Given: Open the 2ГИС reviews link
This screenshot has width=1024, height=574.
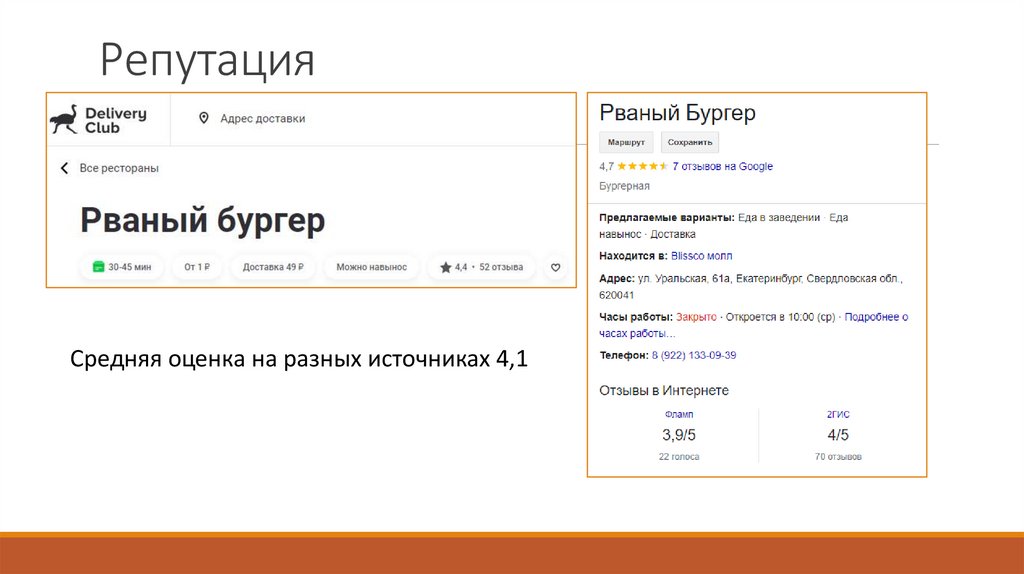Looking at the screenshot, I should 838,414.
